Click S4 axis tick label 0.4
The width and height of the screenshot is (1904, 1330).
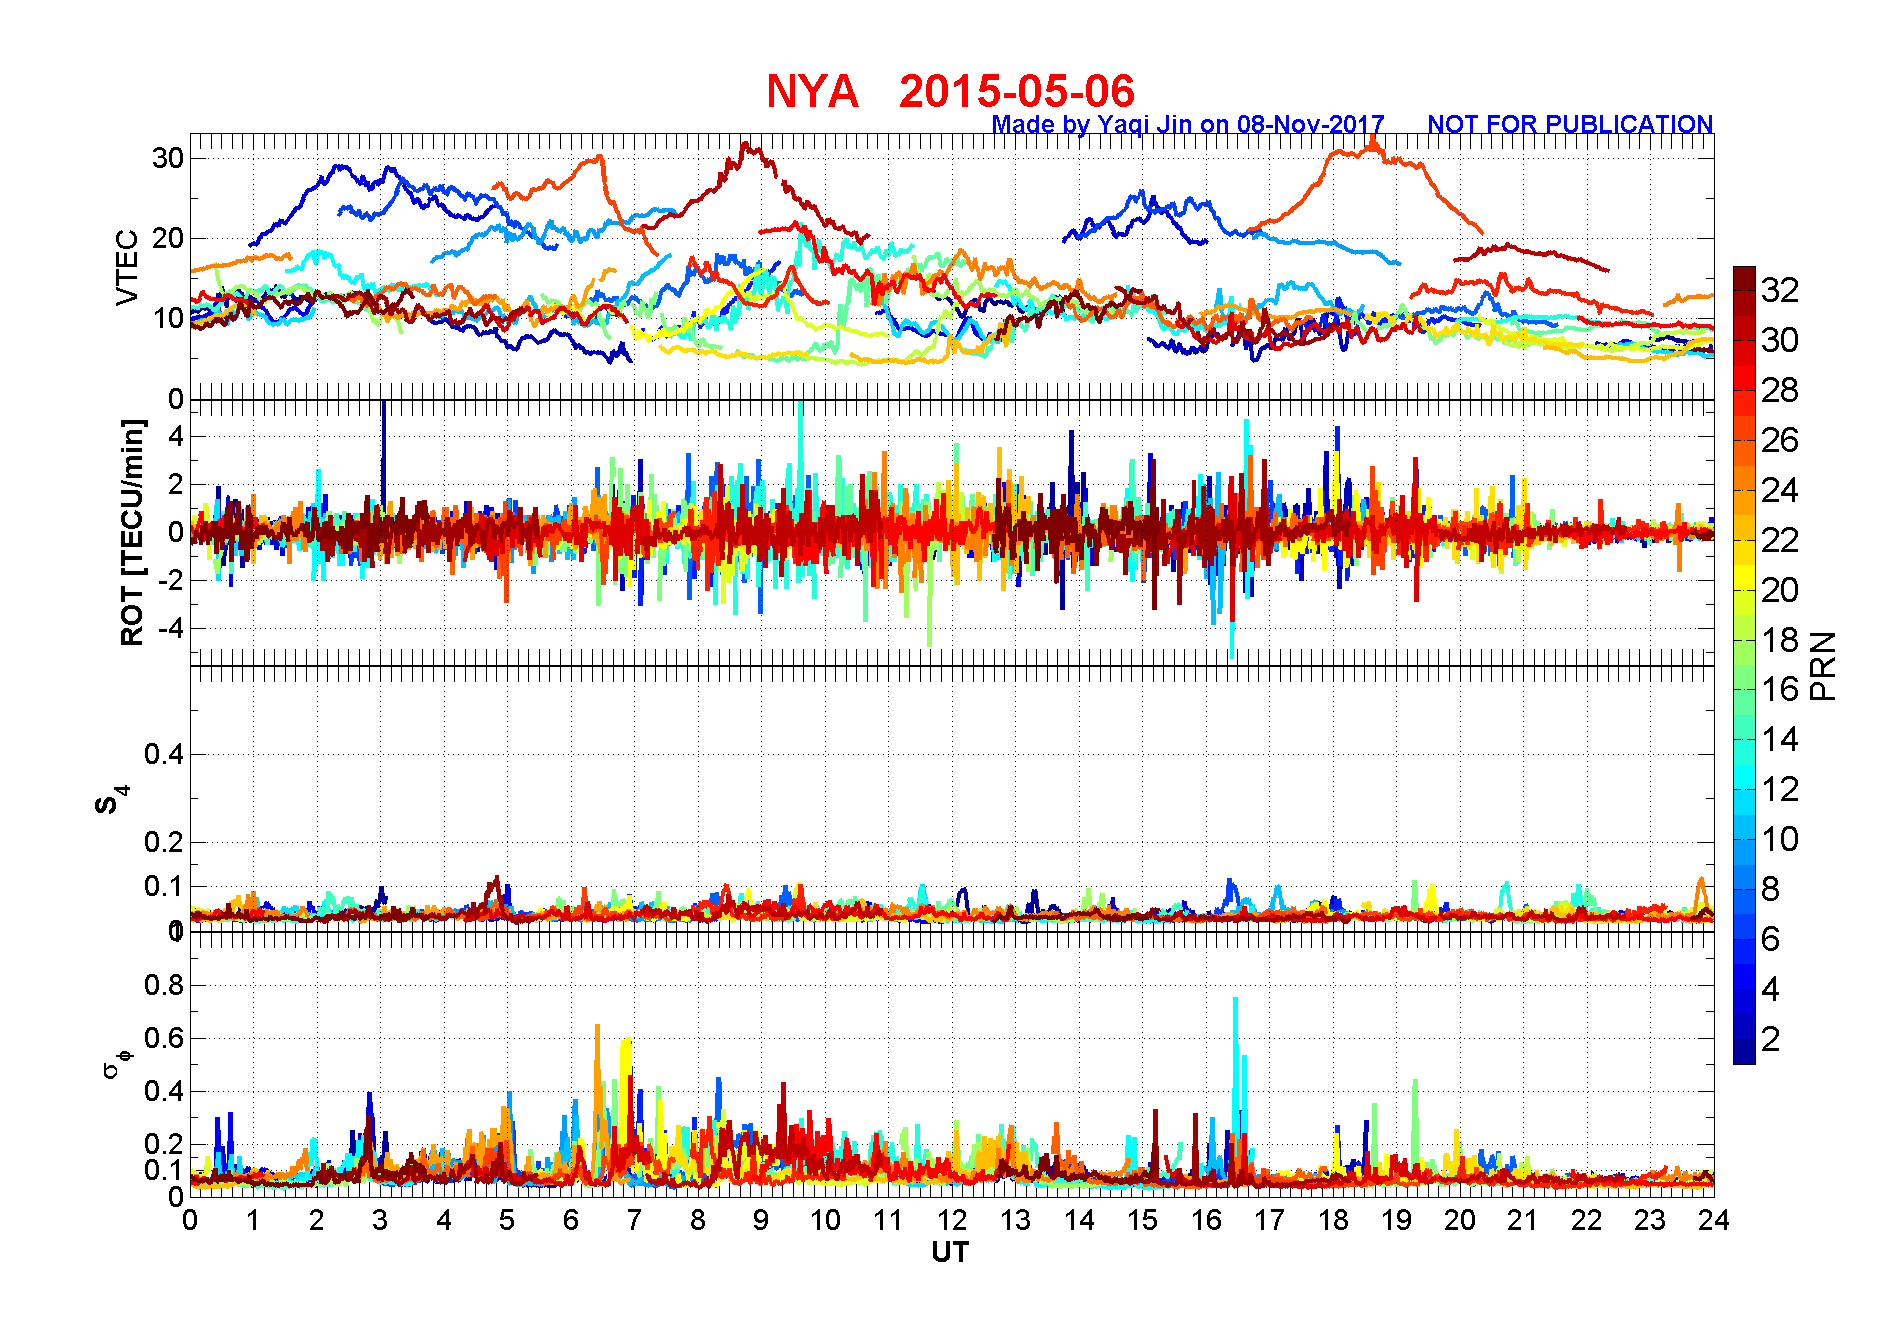[x=165, y=754]
